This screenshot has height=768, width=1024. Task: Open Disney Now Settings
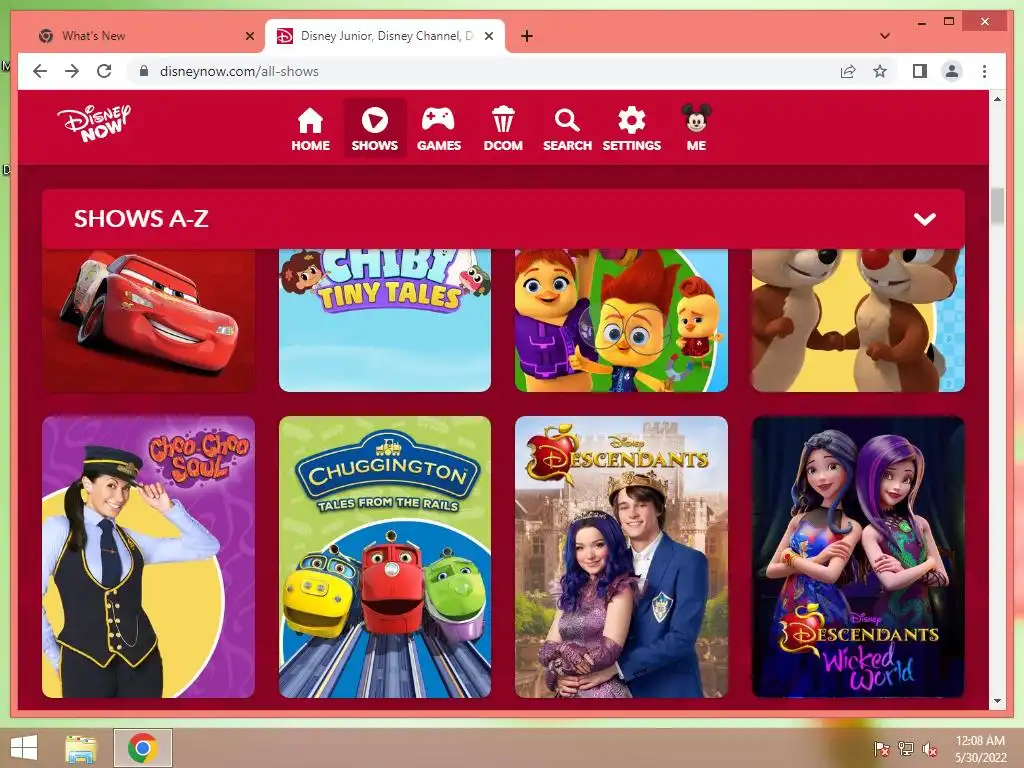[632, 129]
